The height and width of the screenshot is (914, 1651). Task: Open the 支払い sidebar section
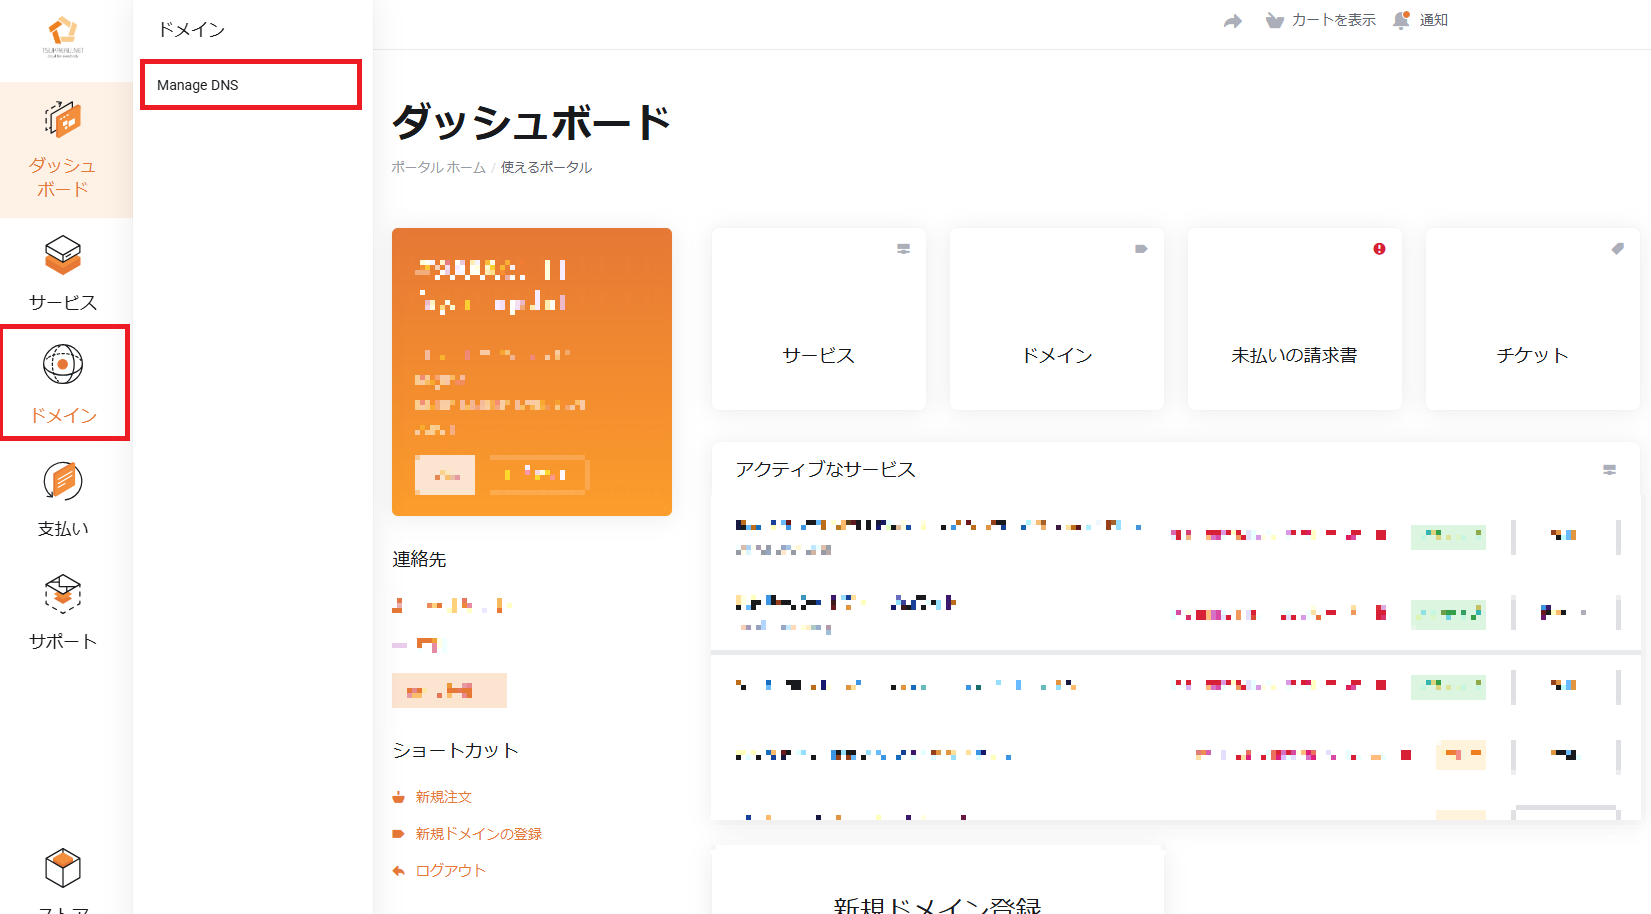pos(63,499)
